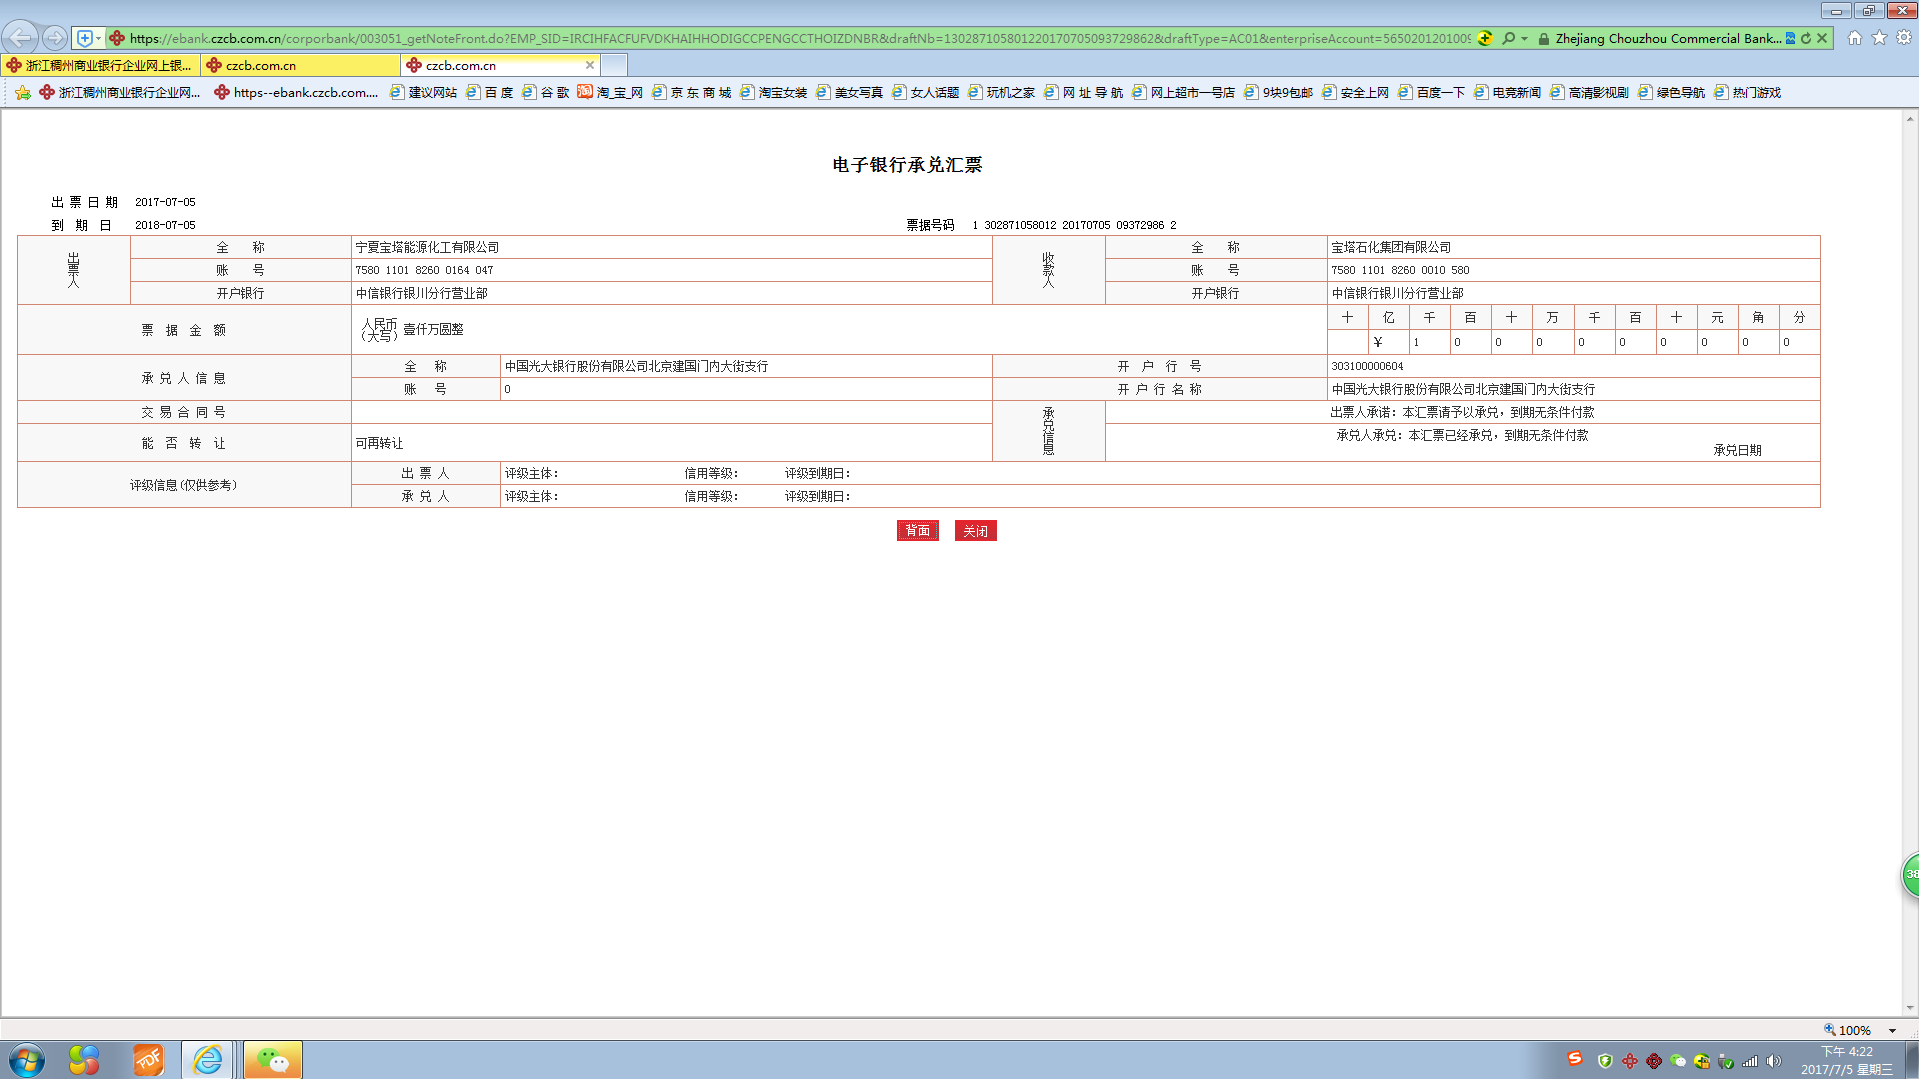This screenshot has width=1919, height=1079.
Task: Click the red 背面 button
Action: click(917, 531)
